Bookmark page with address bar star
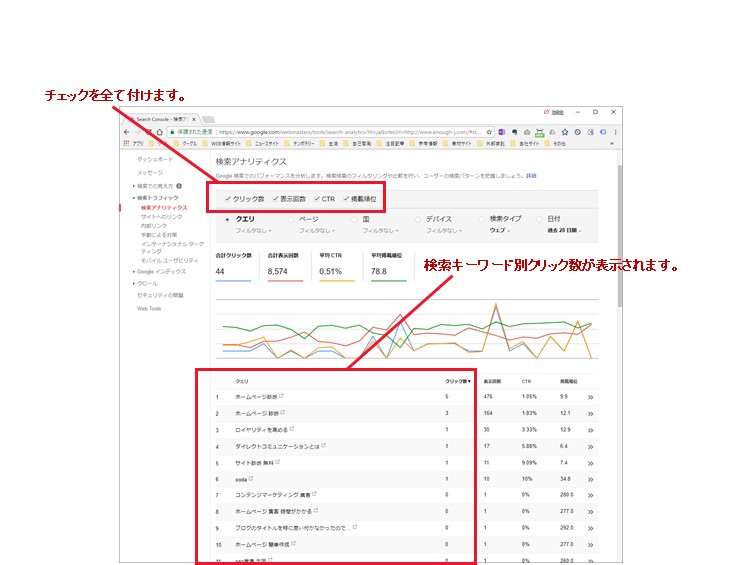 (489, 132)
